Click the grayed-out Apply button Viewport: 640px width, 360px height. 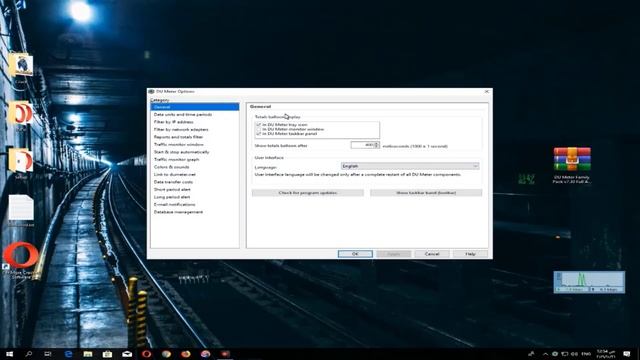coord(393,254)
